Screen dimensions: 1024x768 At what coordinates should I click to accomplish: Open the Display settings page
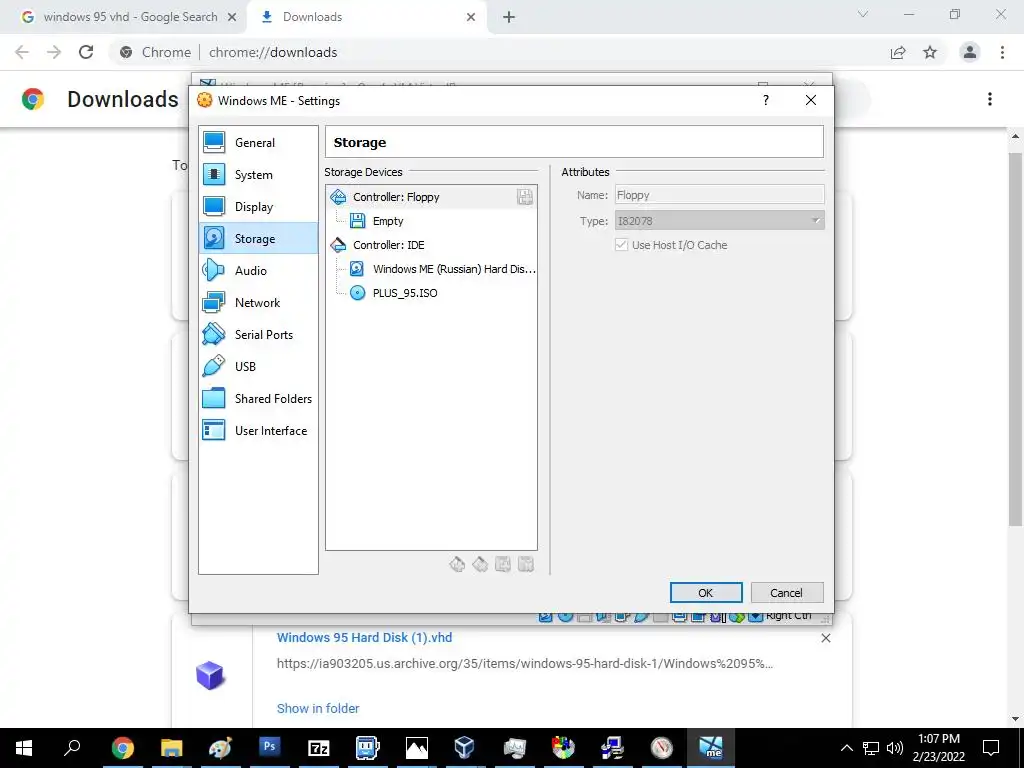tap(258, 206)
